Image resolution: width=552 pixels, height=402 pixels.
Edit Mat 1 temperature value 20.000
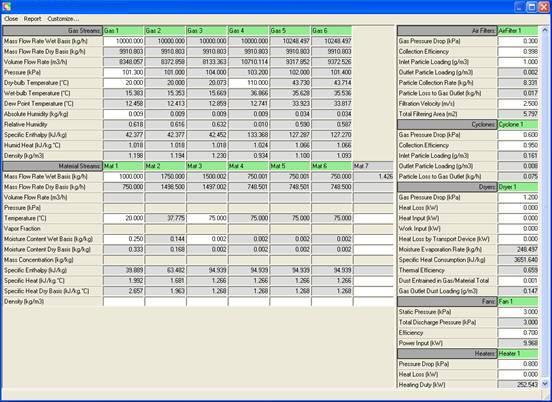[x=124, y=218]
